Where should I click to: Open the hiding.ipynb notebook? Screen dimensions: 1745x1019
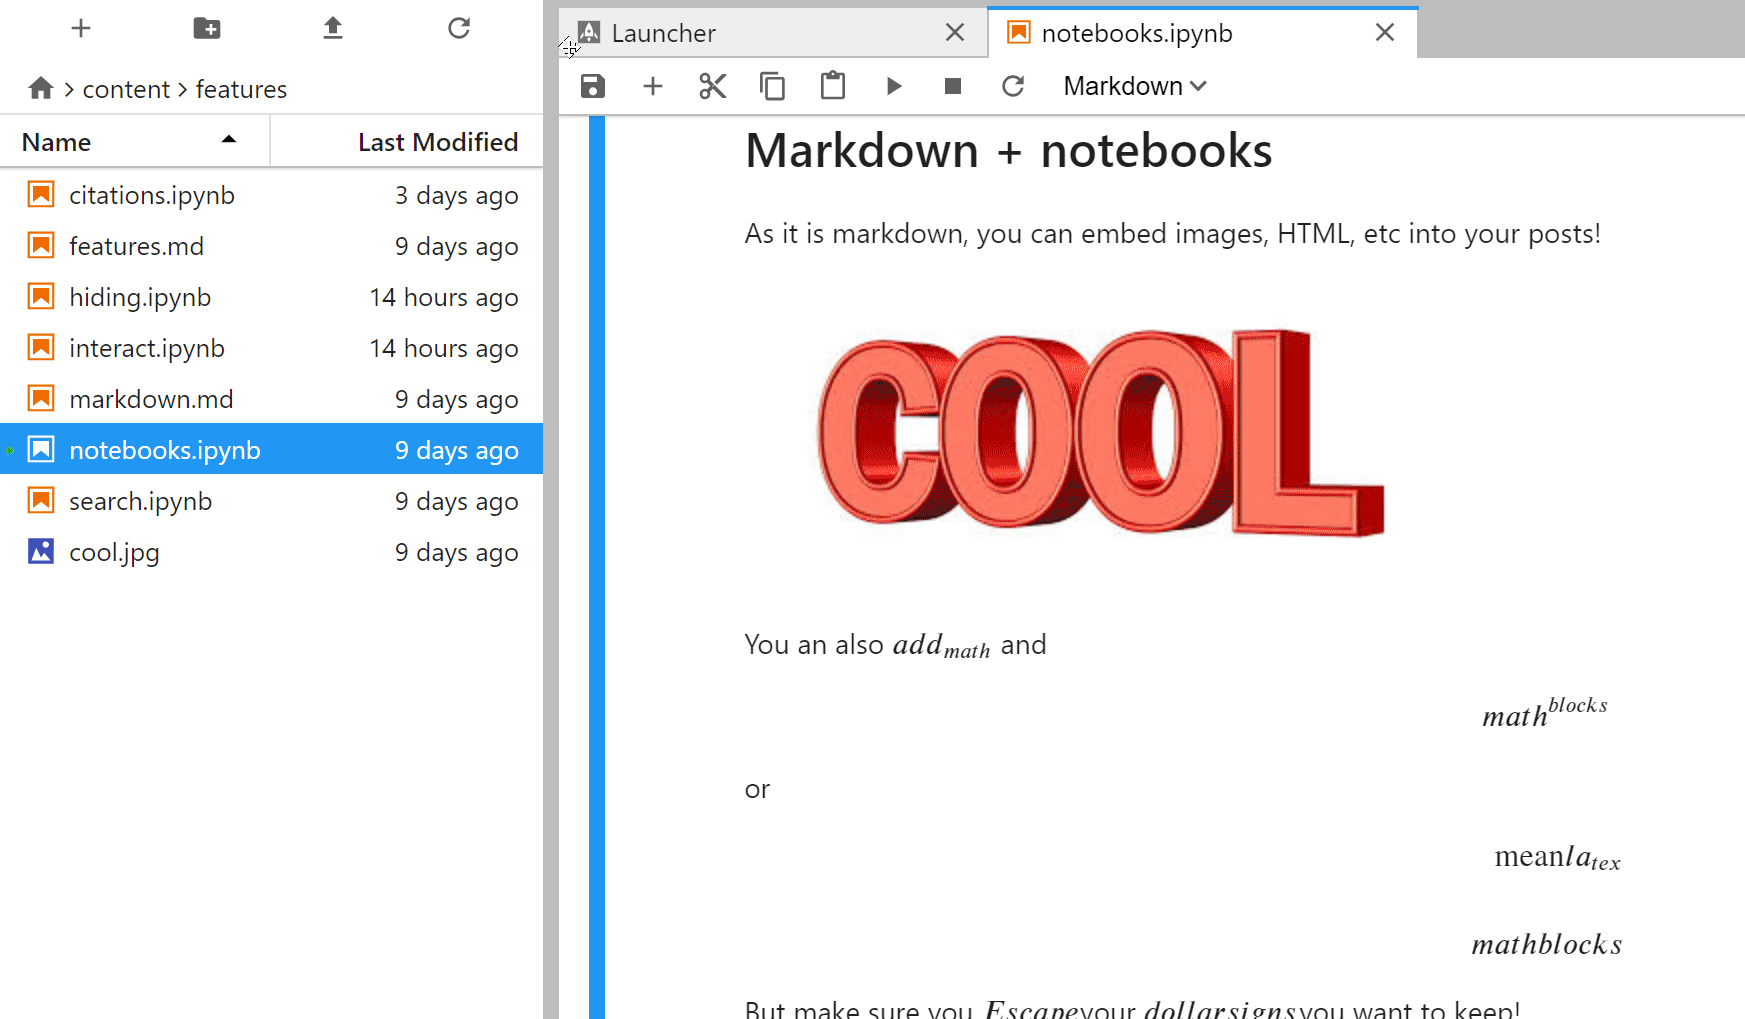pyautogui.click(x=141, y=297)
